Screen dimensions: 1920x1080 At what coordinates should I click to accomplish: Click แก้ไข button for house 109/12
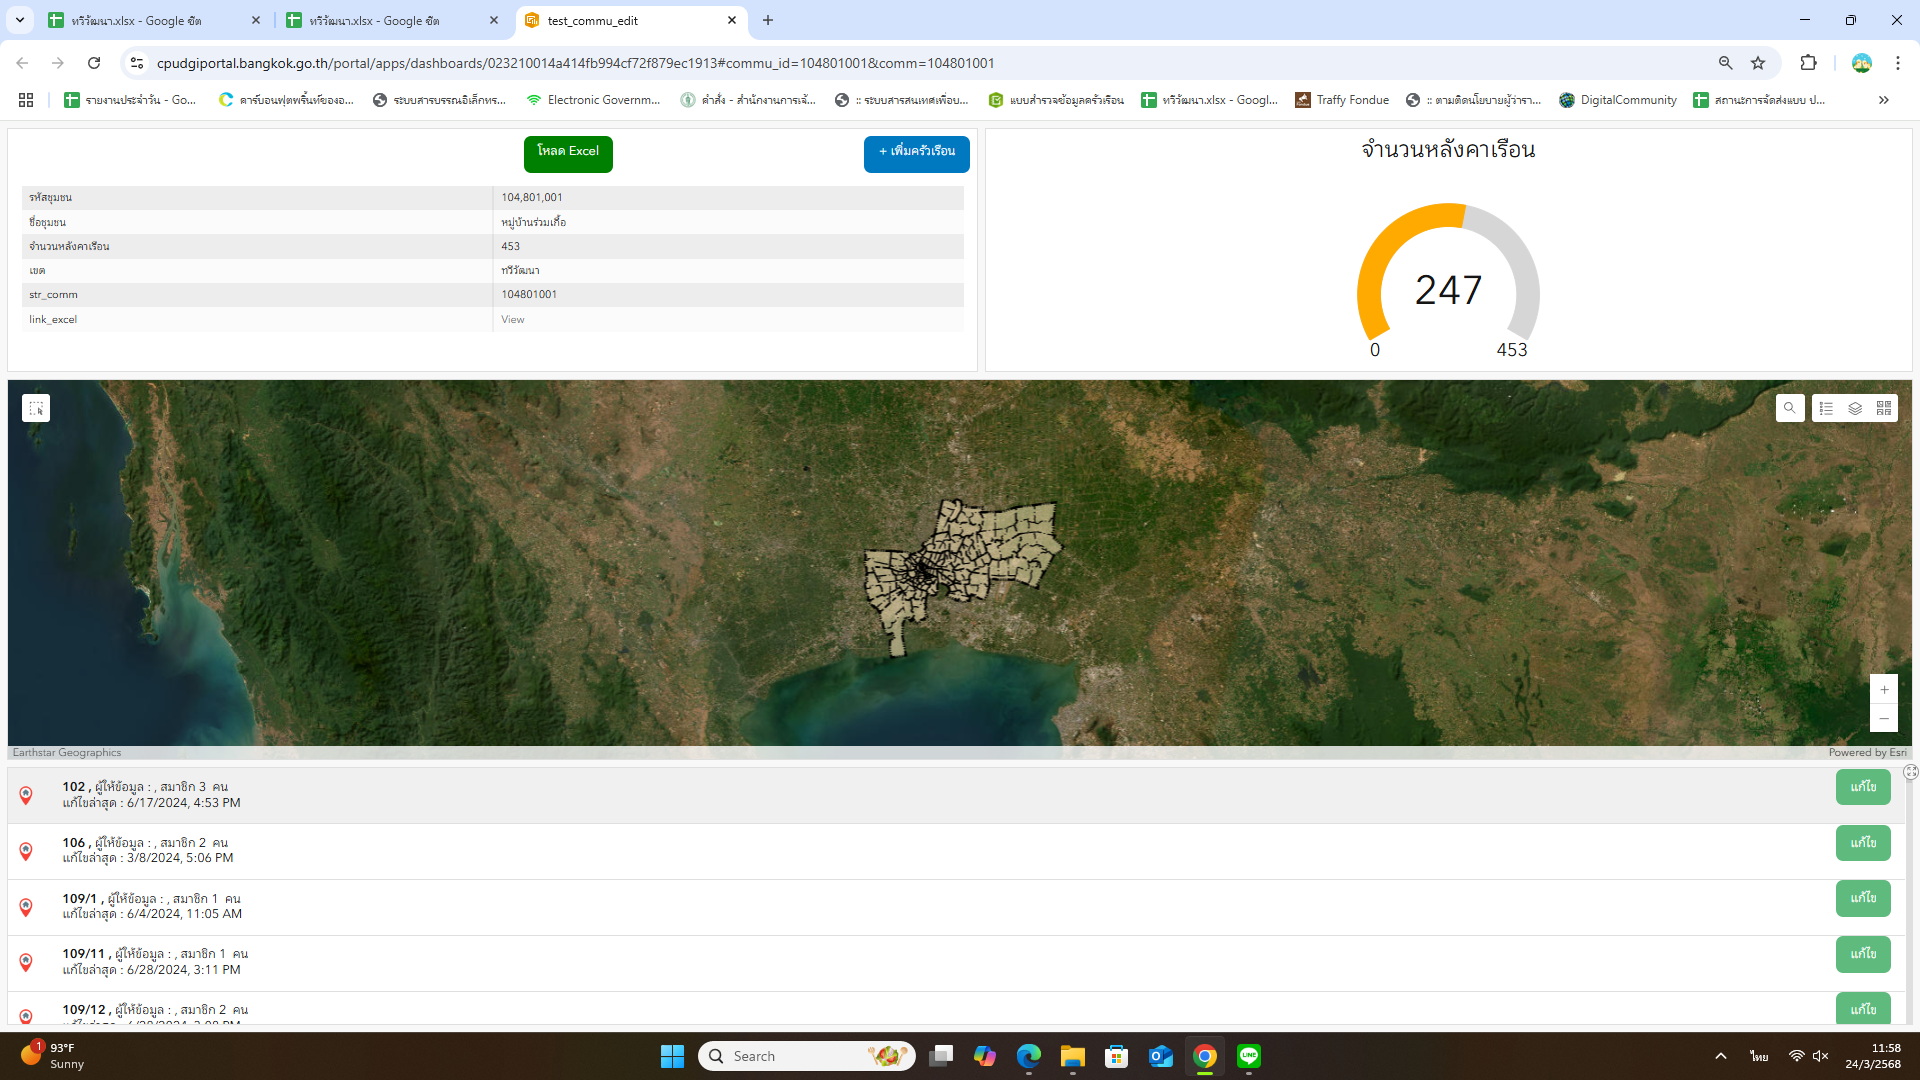click(x=1863, y=1008)
